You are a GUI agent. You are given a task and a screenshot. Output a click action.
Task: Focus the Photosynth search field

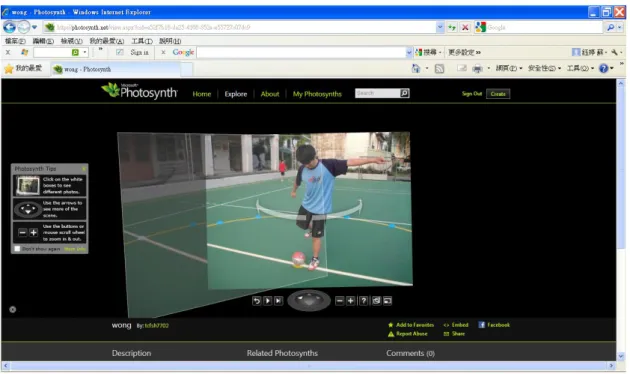[x=377, y=93]
